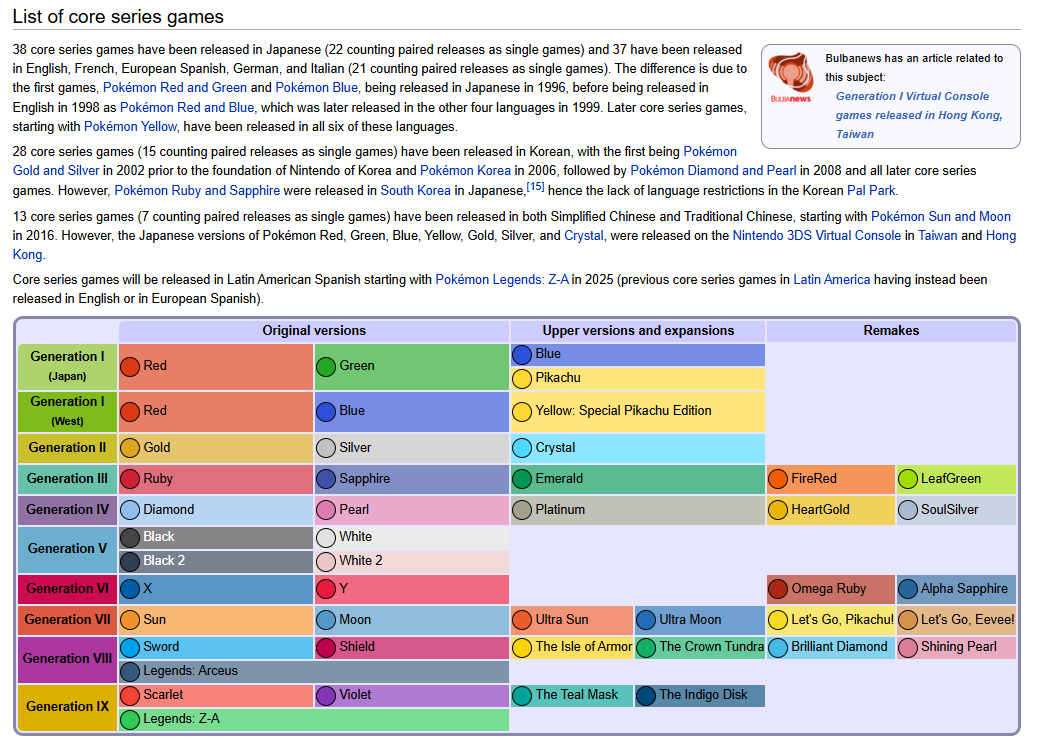Viewport: 1042px width, 741px height.
Task: Click the circle icon beside Ultra Moon
Action: tap(645, 620)
